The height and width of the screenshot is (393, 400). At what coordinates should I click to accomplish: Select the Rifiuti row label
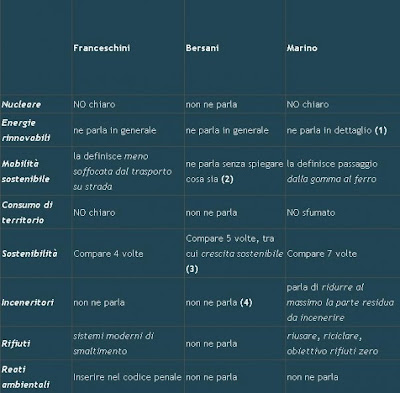[x=16, y=343]
